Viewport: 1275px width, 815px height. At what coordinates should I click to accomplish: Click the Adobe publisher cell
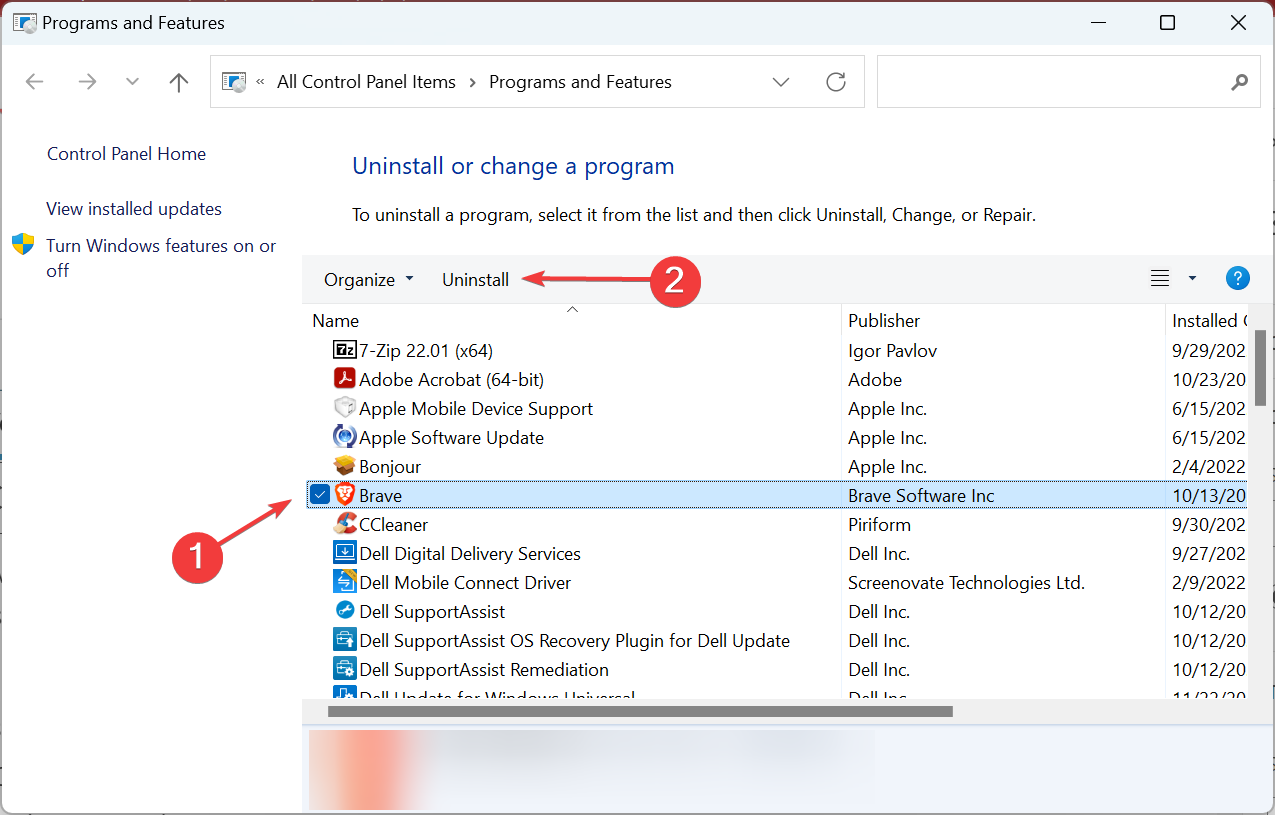tap(875, 380)
